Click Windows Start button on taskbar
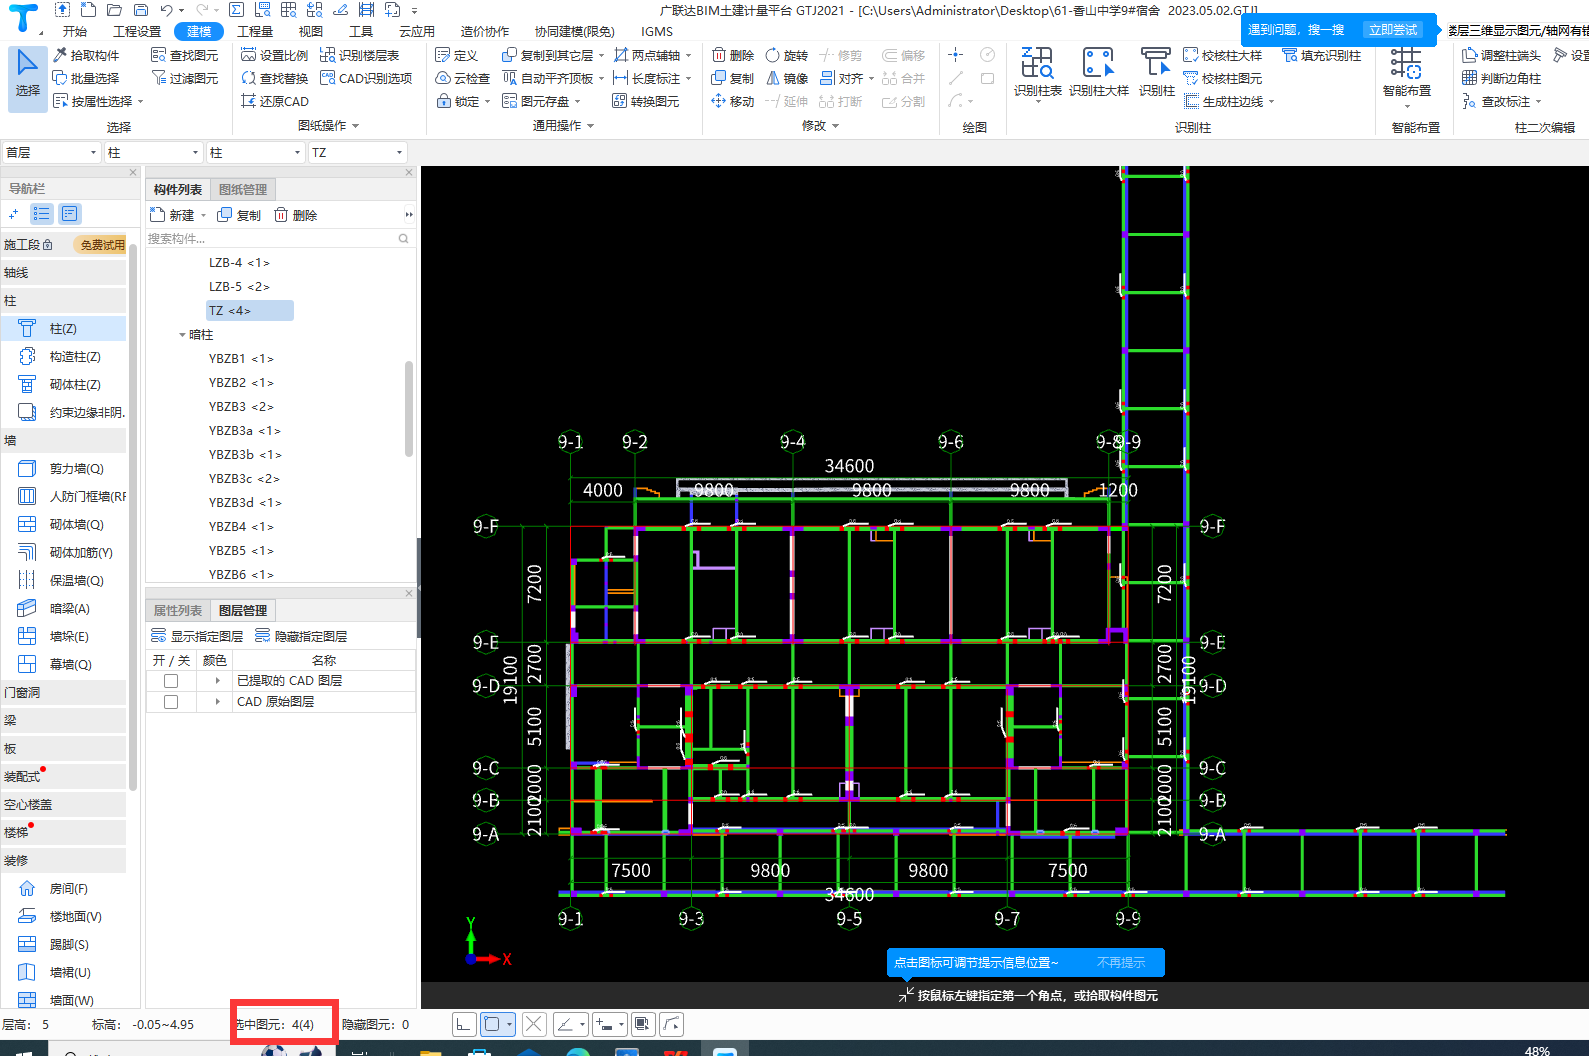 (x=24, y=1051)
